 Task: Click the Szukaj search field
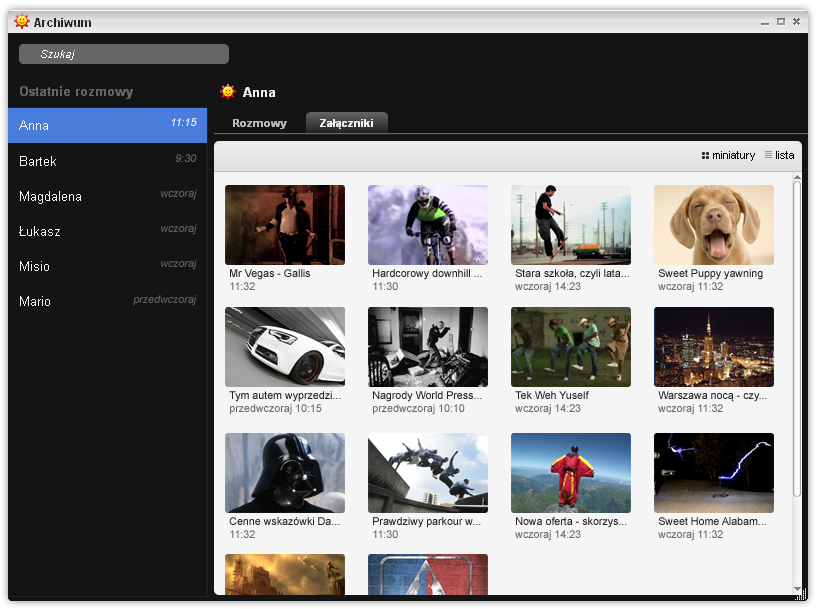[x=124, y=54]
